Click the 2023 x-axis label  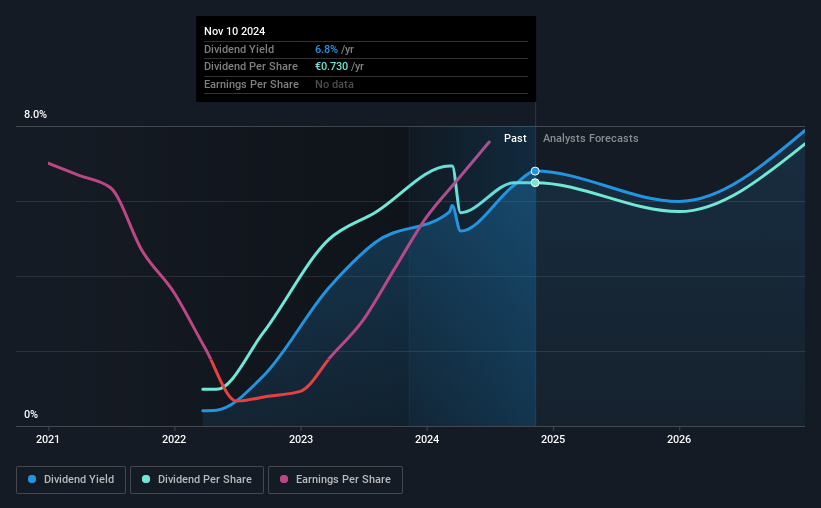point(301,439)
